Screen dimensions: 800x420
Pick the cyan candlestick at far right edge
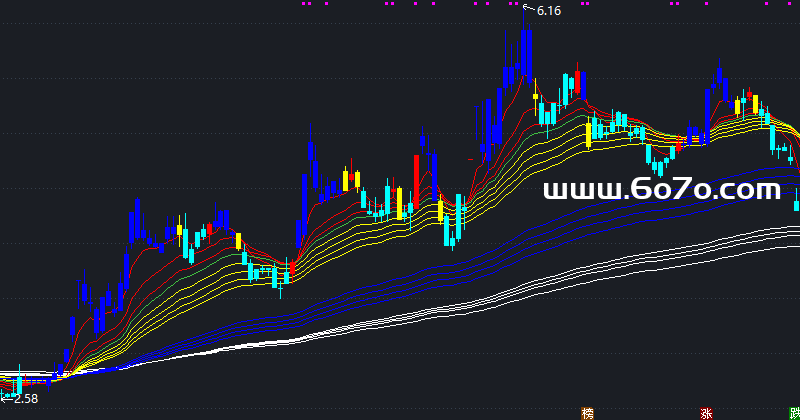tap(796, 200)
